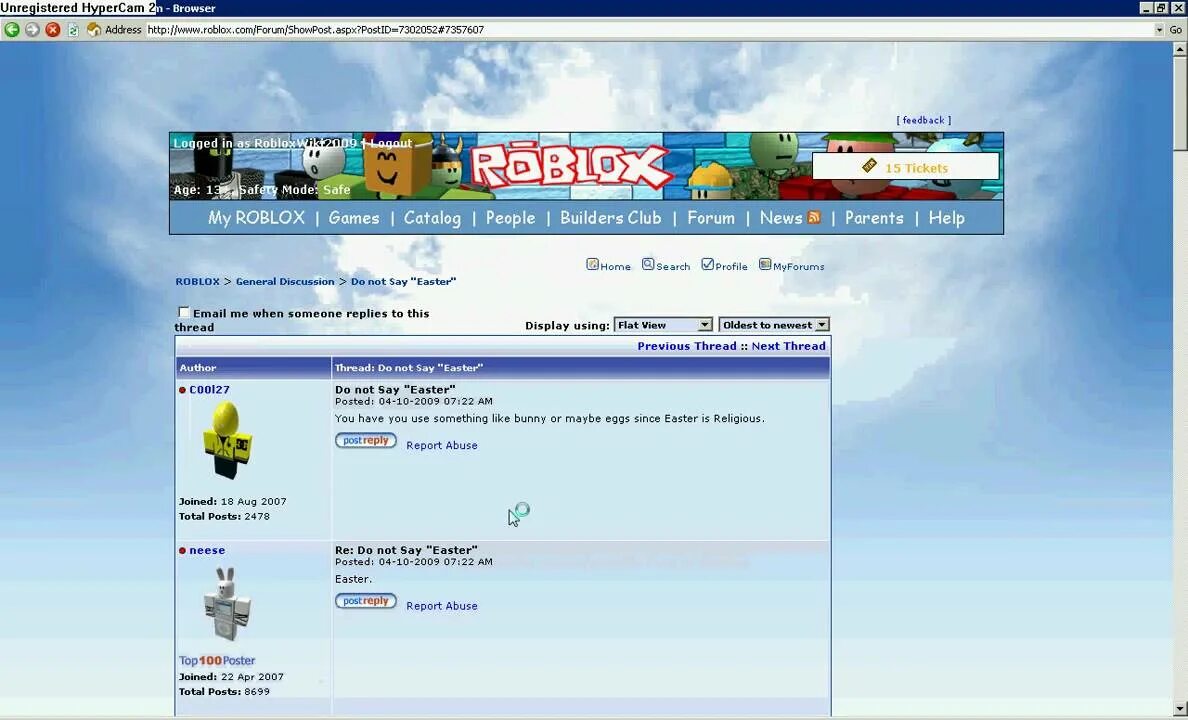Click C00l27's red offline status dot
Viewport: 1188px width, 720px height.
click(183, 390)
